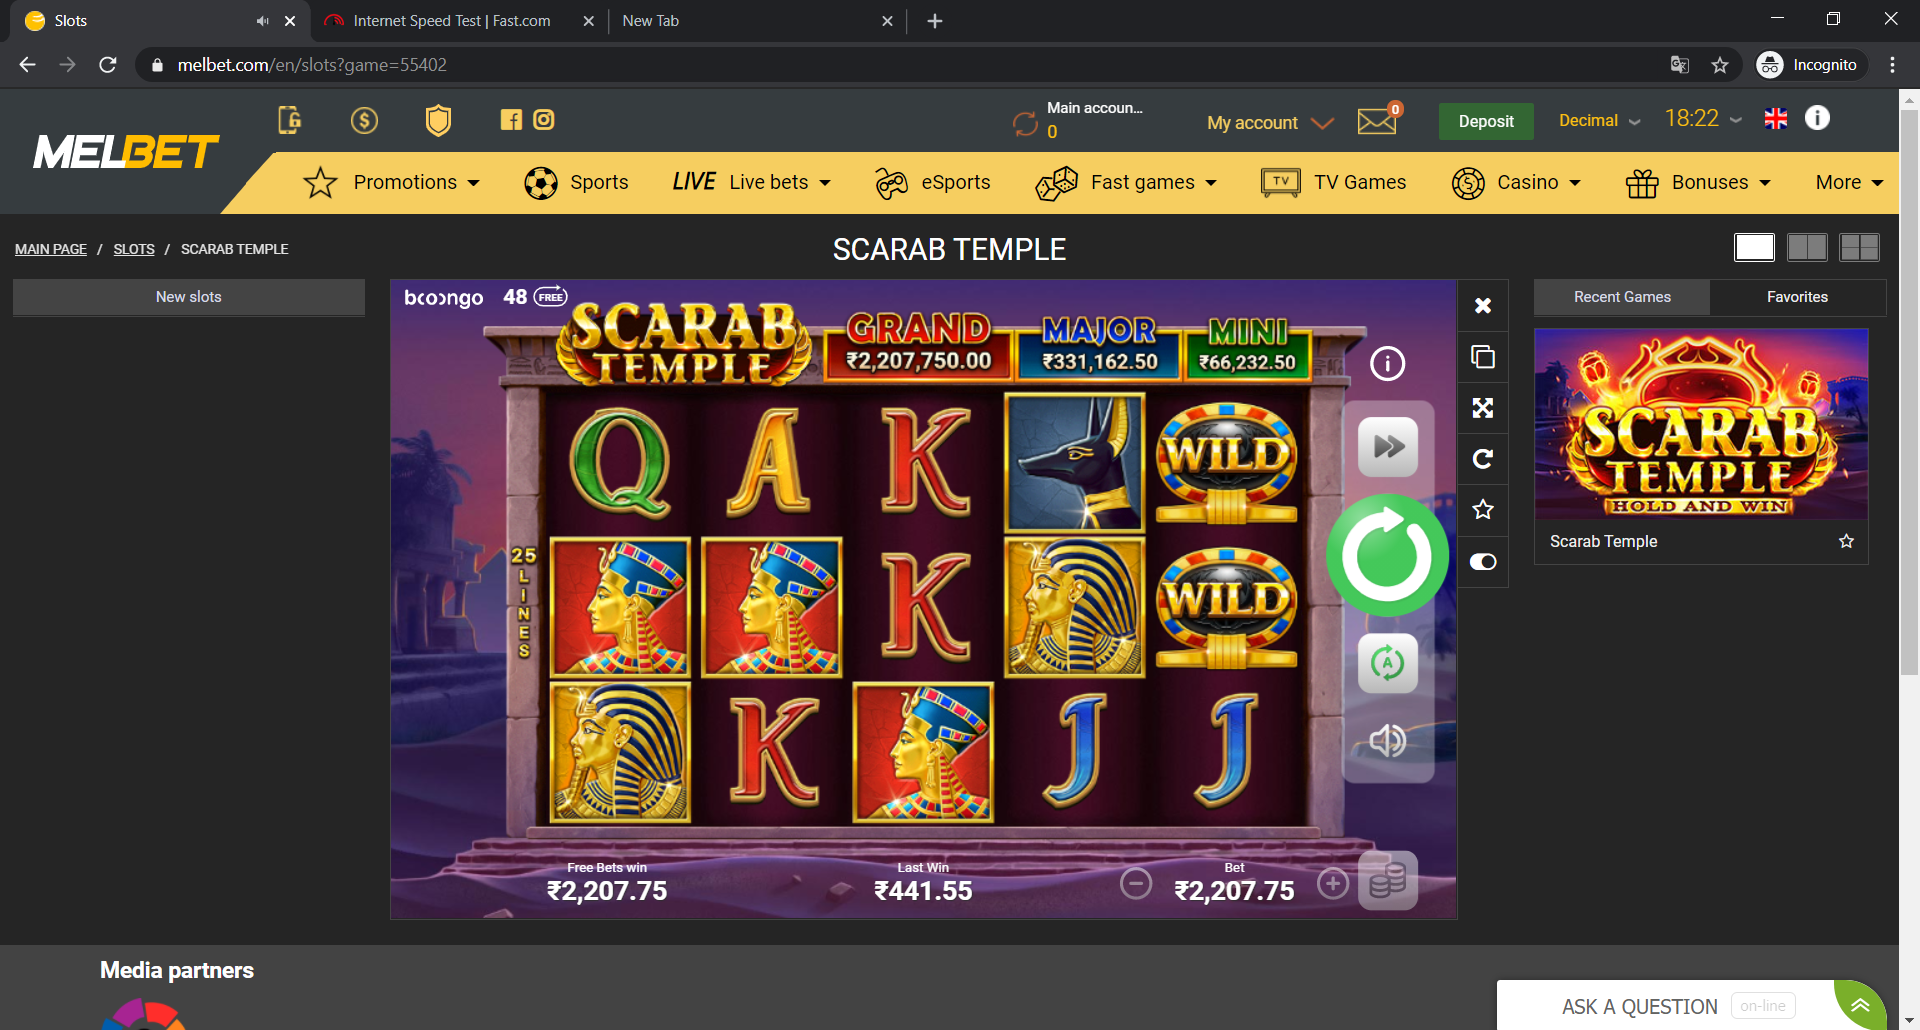This screenshot has width=1920, height=1030.
Task: Open the Decimal odds format dropdown
Action: 1599,121
